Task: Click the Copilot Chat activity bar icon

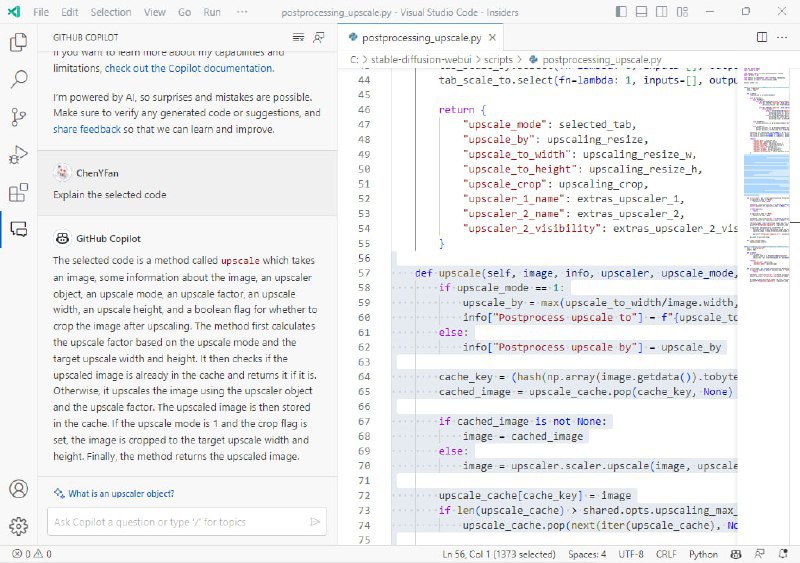Action: [x=18, y=228]
